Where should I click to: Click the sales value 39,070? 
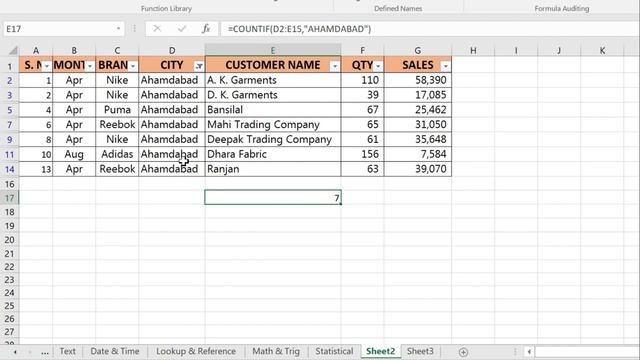pos(418,169)
